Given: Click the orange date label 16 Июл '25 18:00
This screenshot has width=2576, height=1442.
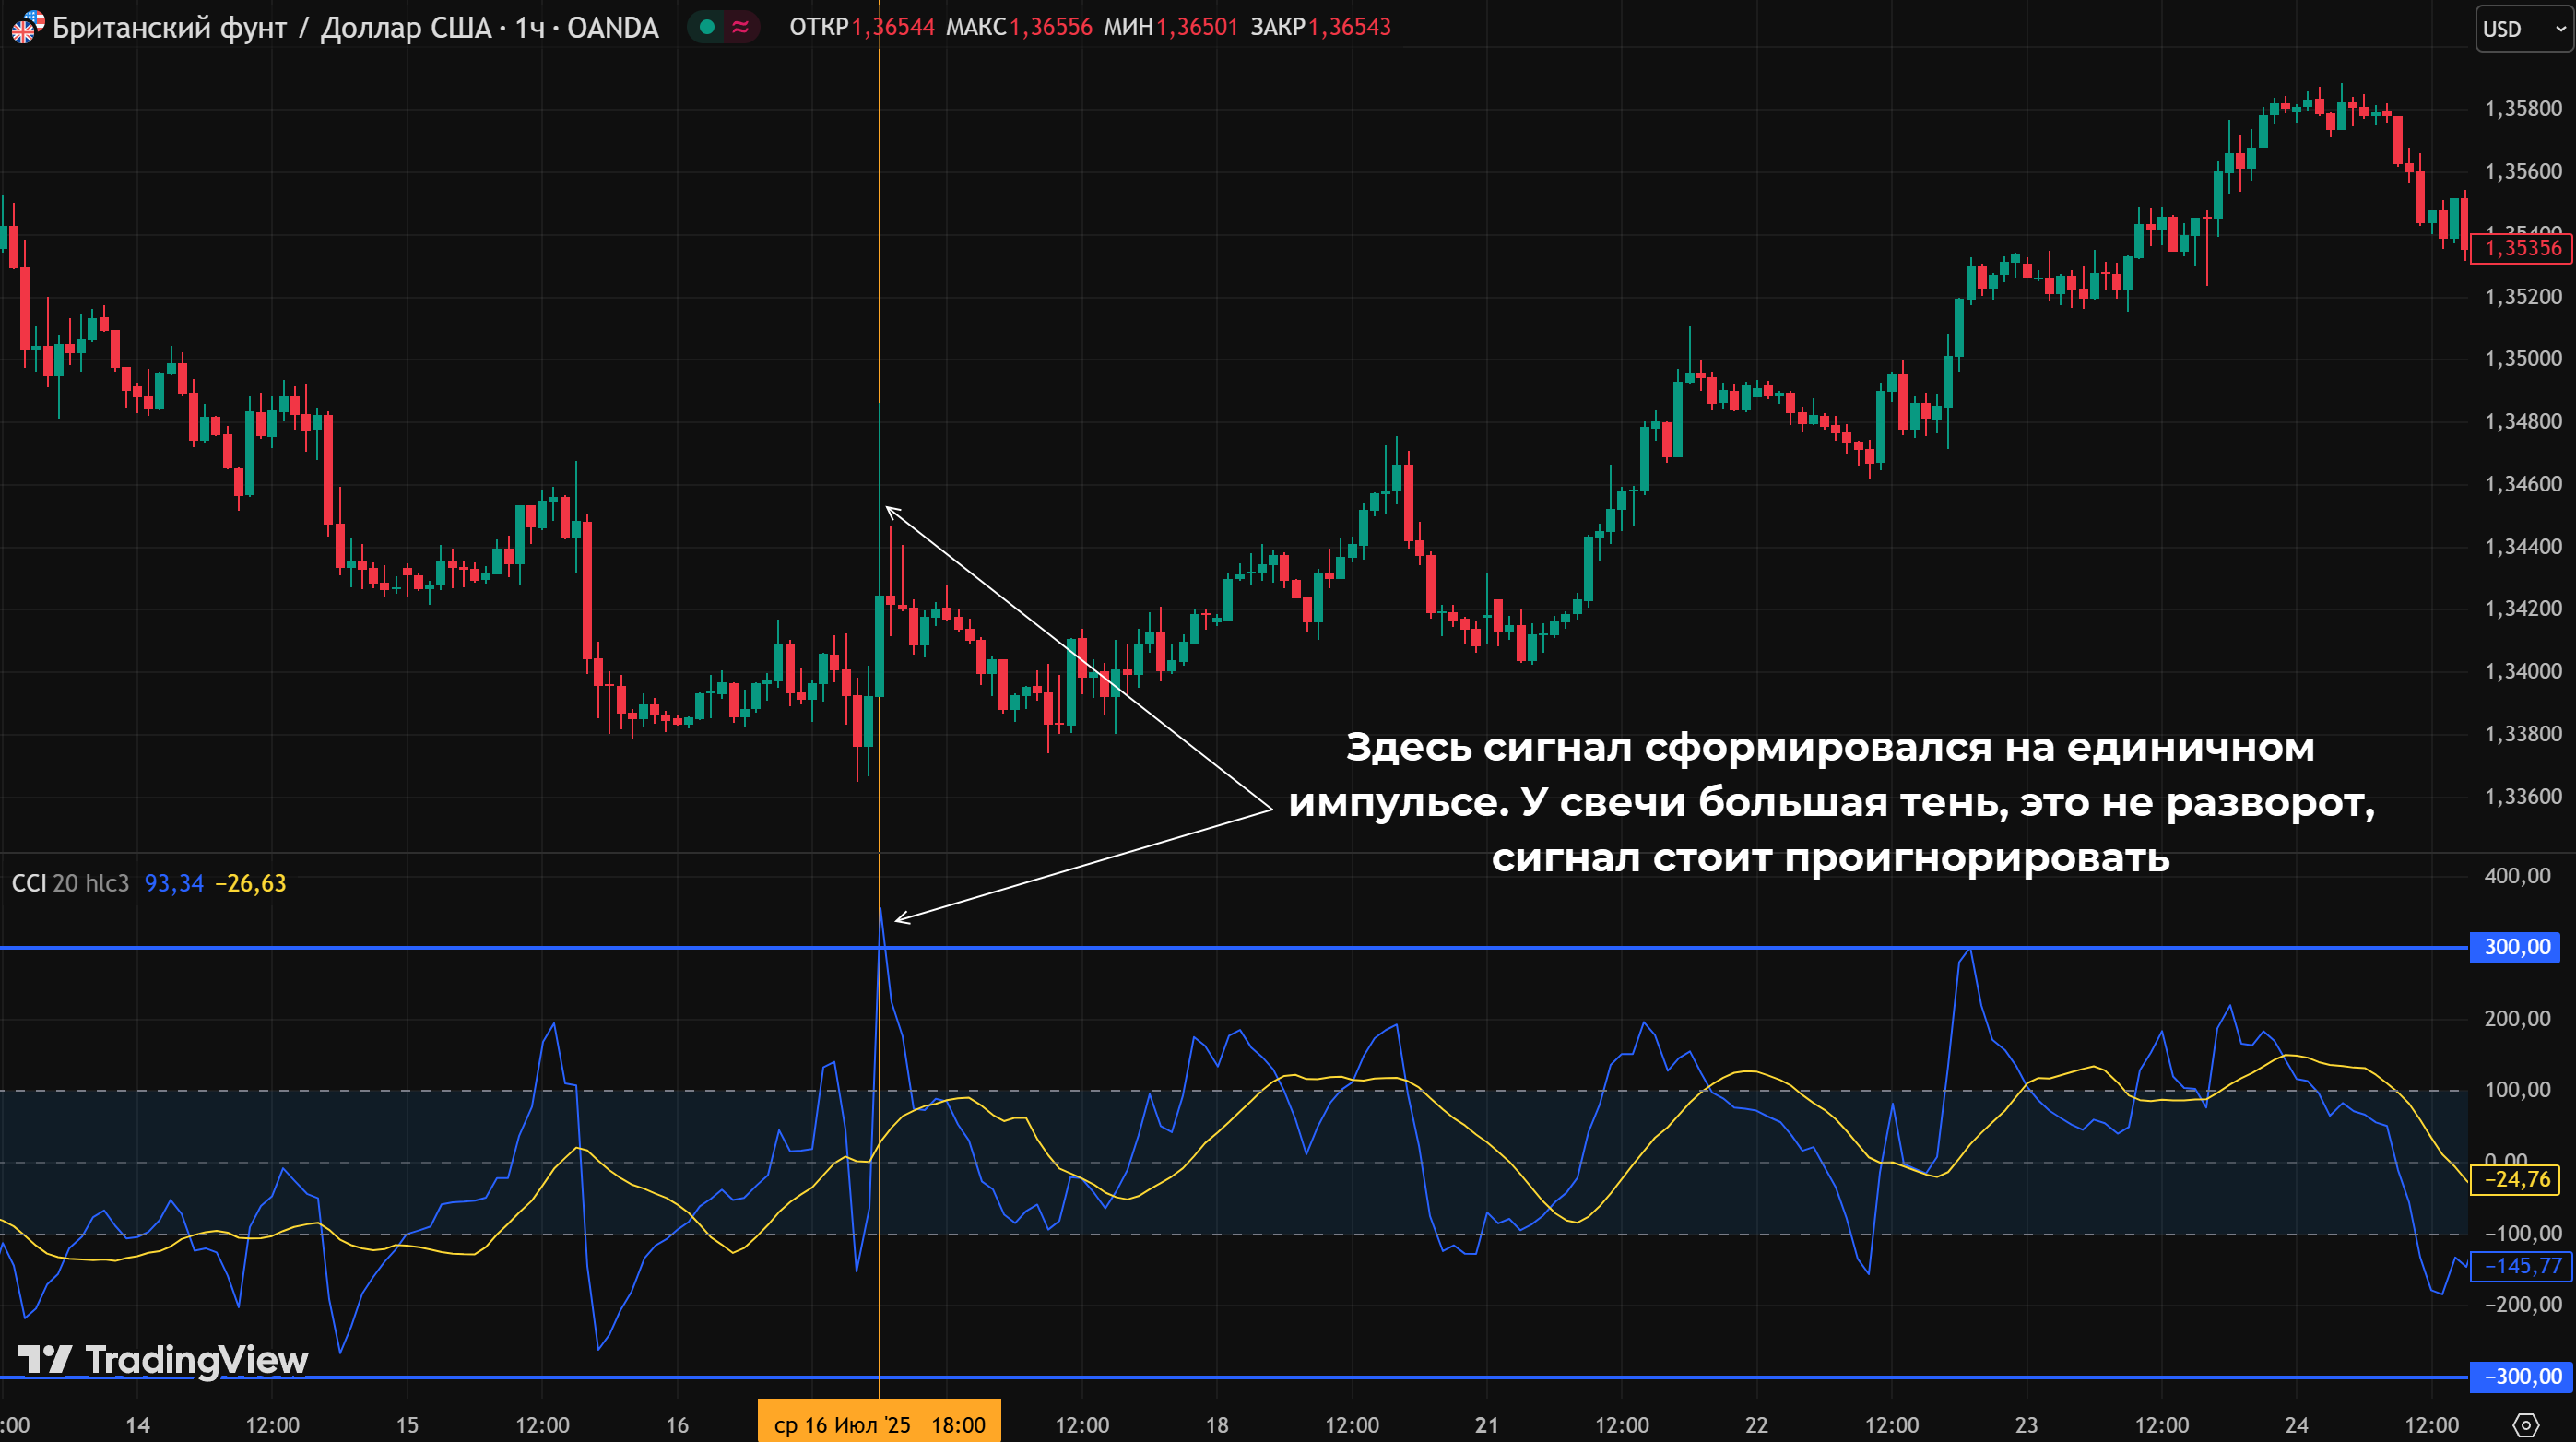Looking at the screenshot, I should [879, 1424].
